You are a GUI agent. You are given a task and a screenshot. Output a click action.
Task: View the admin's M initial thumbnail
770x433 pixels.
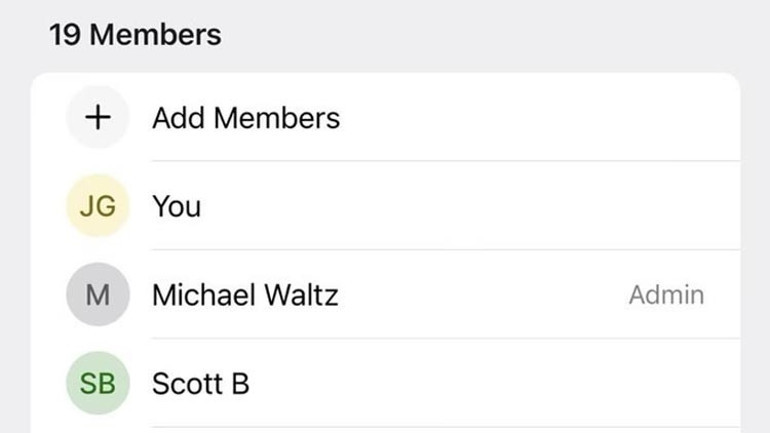[x=98, y=295]
